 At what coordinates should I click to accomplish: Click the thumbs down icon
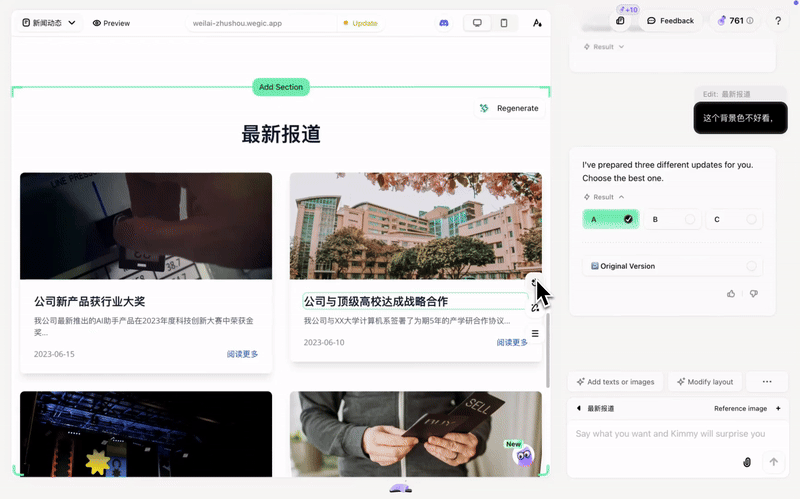[754, 293]
